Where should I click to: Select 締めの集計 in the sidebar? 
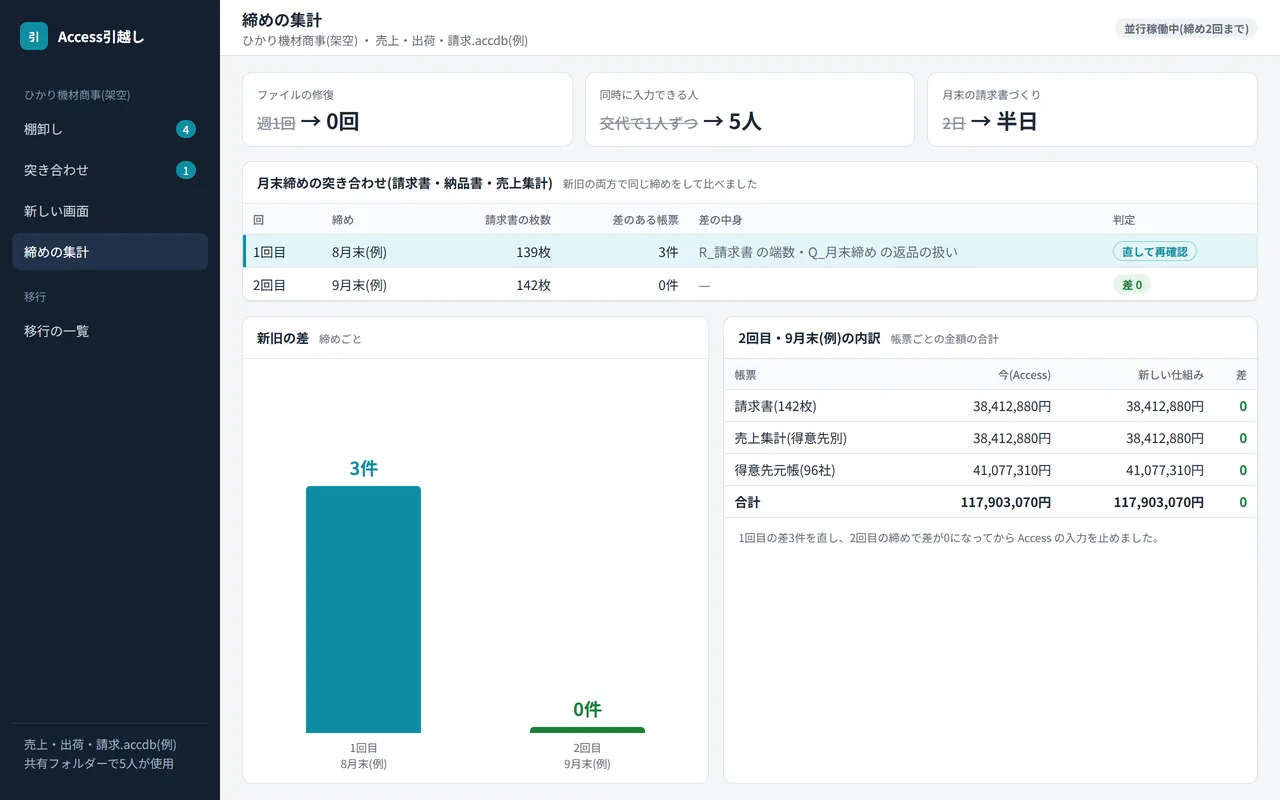(x=110, y=252)
